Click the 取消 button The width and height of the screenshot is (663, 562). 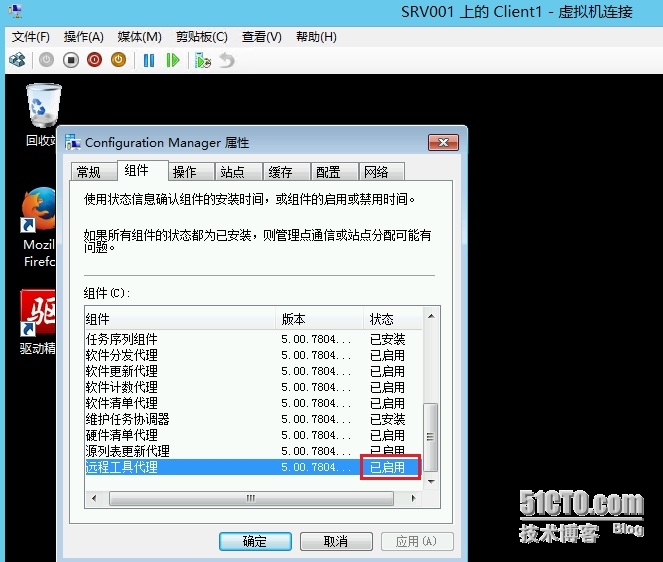click(336, 541)
